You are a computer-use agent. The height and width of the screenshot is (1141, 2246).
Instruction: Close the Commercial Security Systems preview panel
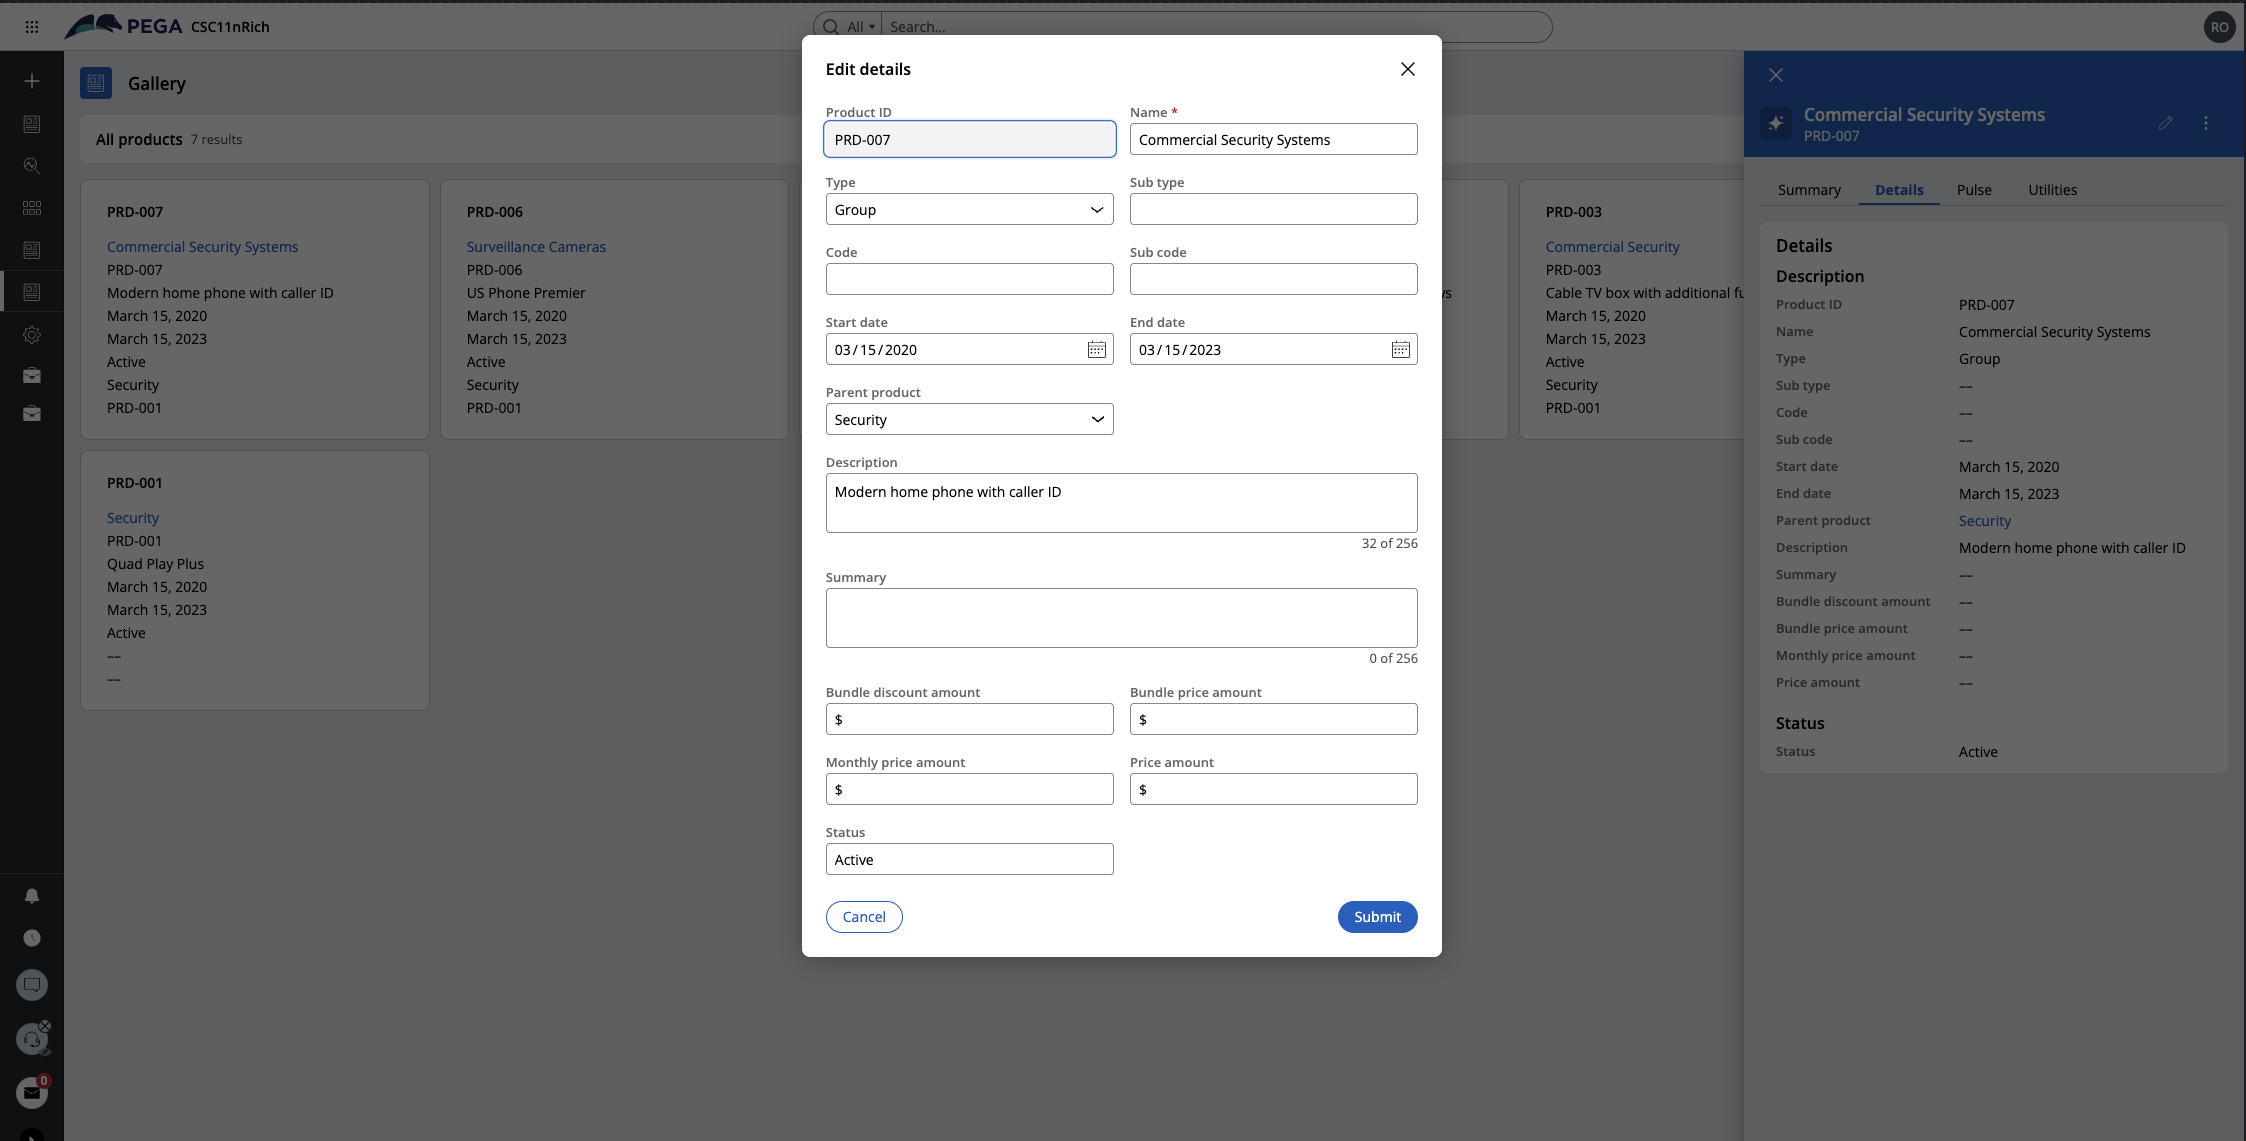click(x=1776, y=75)
